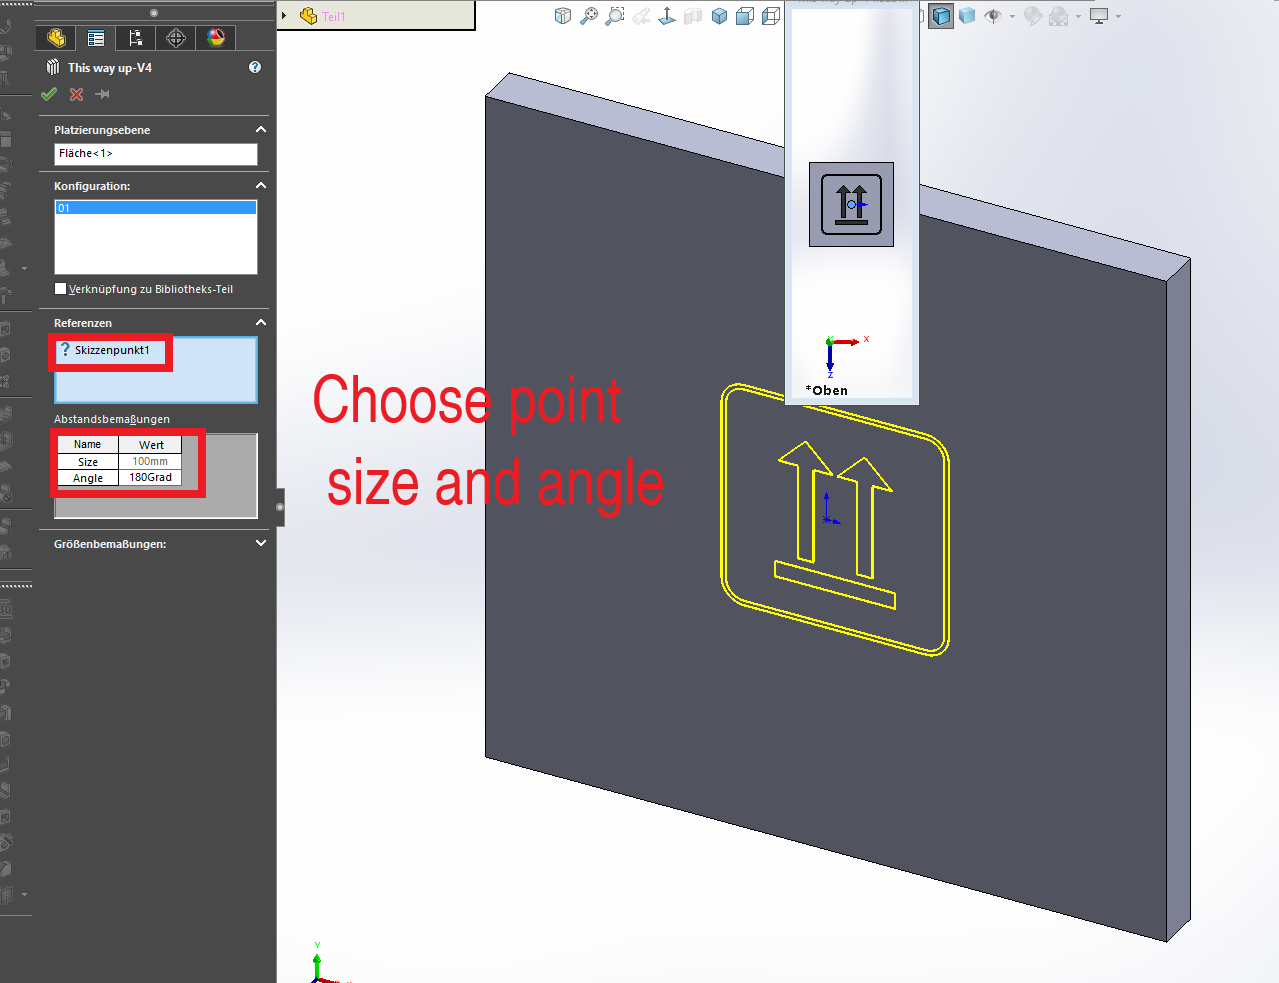The height and width of the screenshot is (983, 1279).
Task: Enable Verknüpfung zu Bibliotheks-Teil checkbox
Action: [61, 289]
